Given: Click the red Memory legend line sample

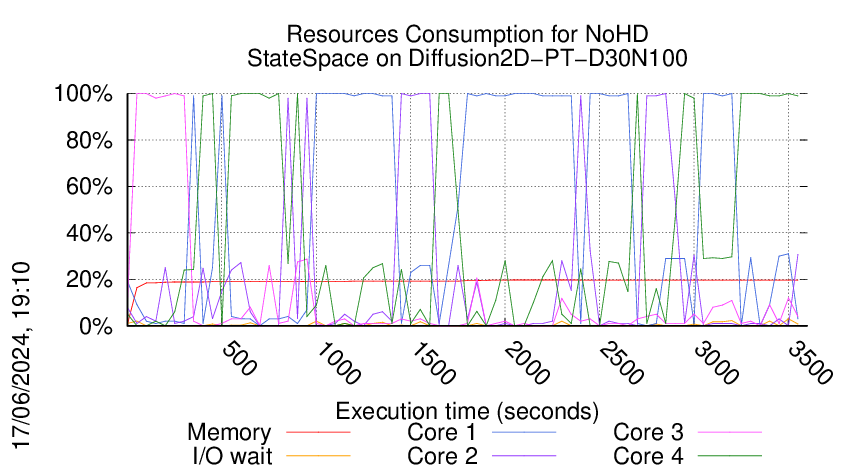Looking at the screenshot, I should click(x=318, y=432).
